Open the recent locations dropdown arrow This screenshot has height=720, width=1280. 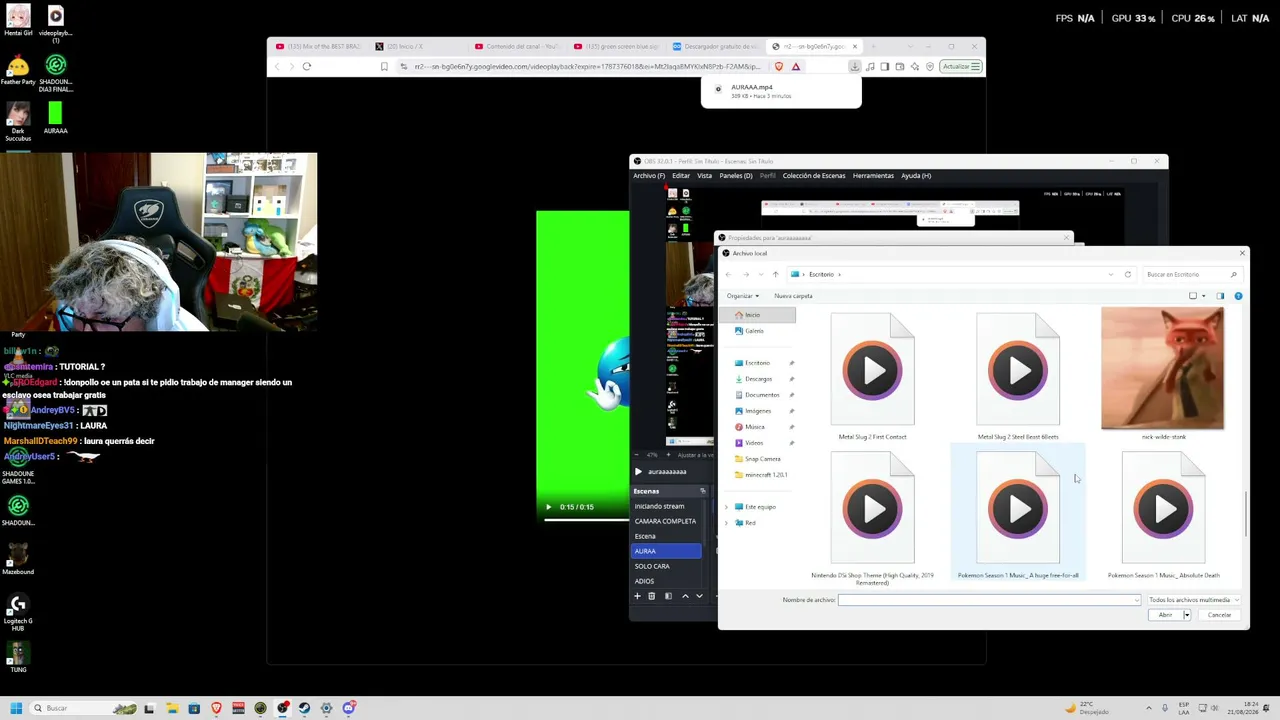point(760,274)
